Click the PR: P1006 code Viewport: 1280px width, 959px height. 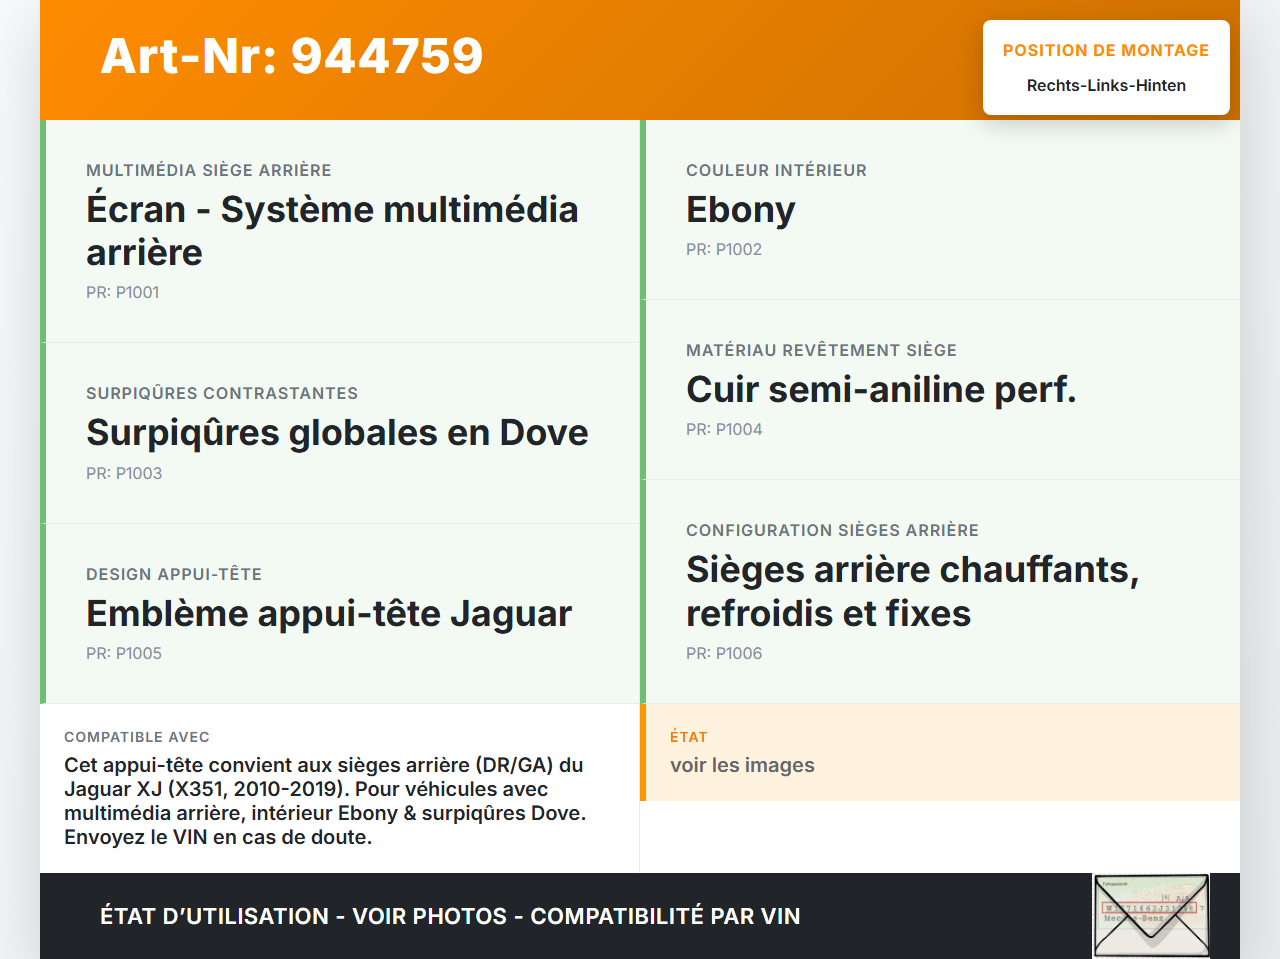[723, 653]
